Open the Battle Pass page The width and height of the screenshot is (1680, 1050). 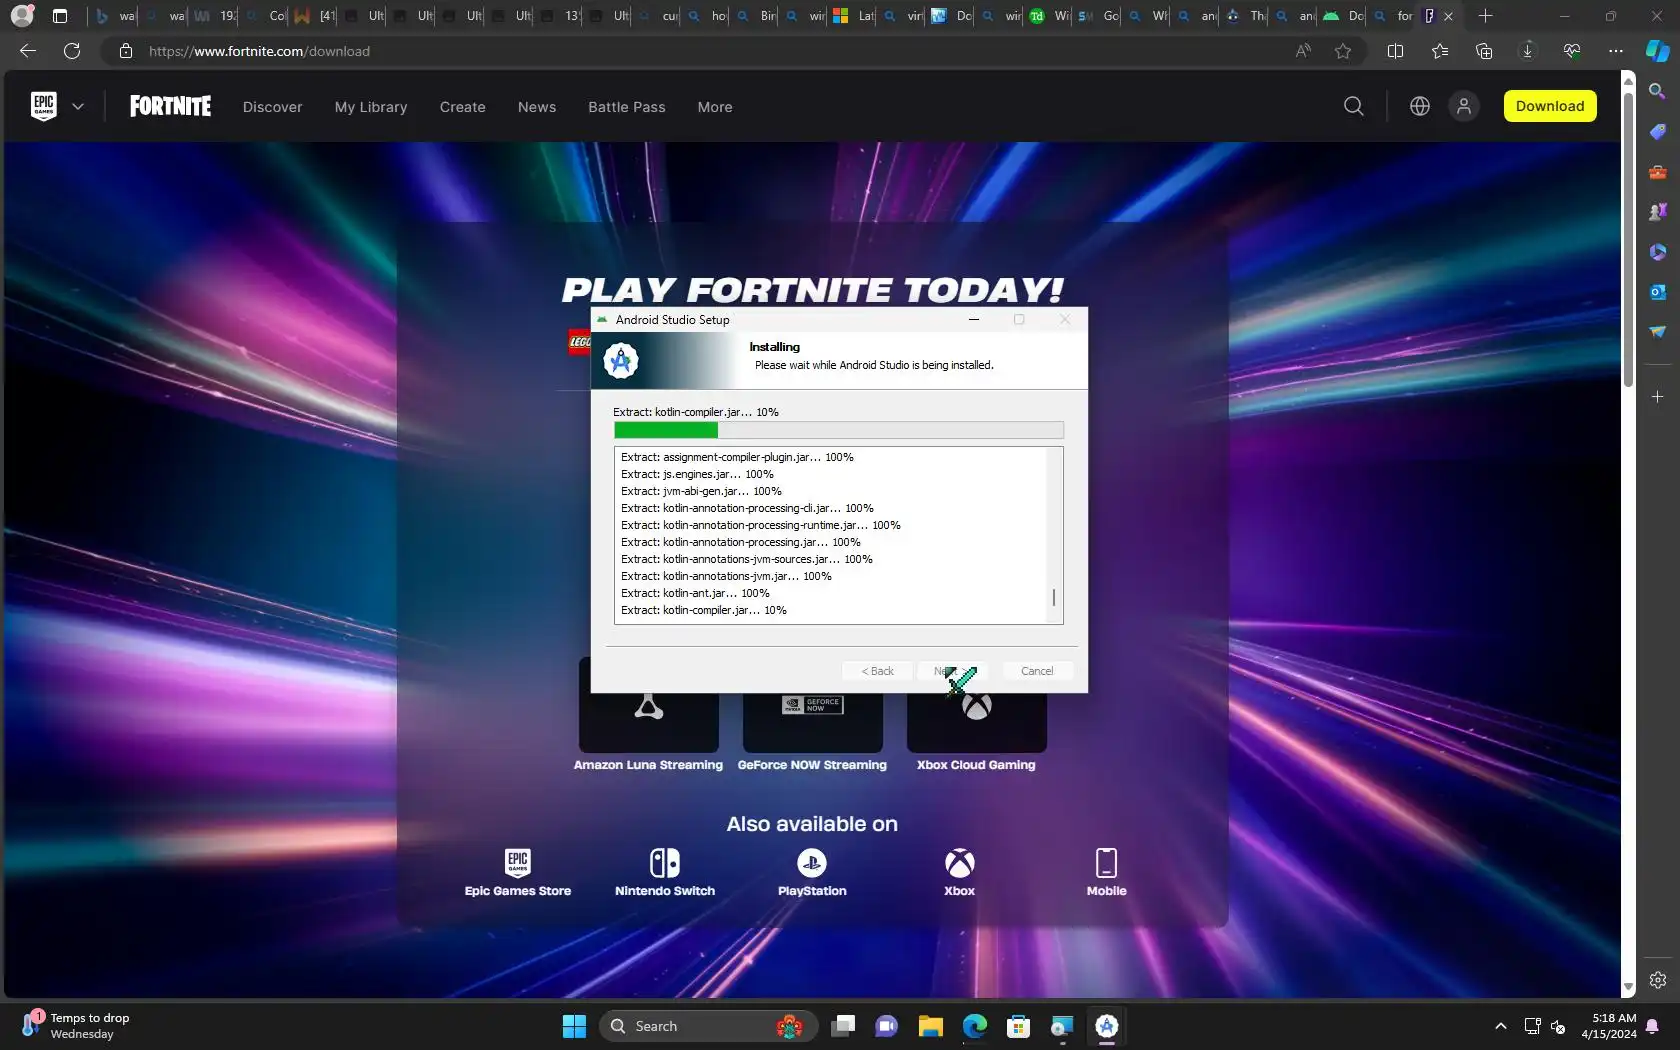click(627, 107)
